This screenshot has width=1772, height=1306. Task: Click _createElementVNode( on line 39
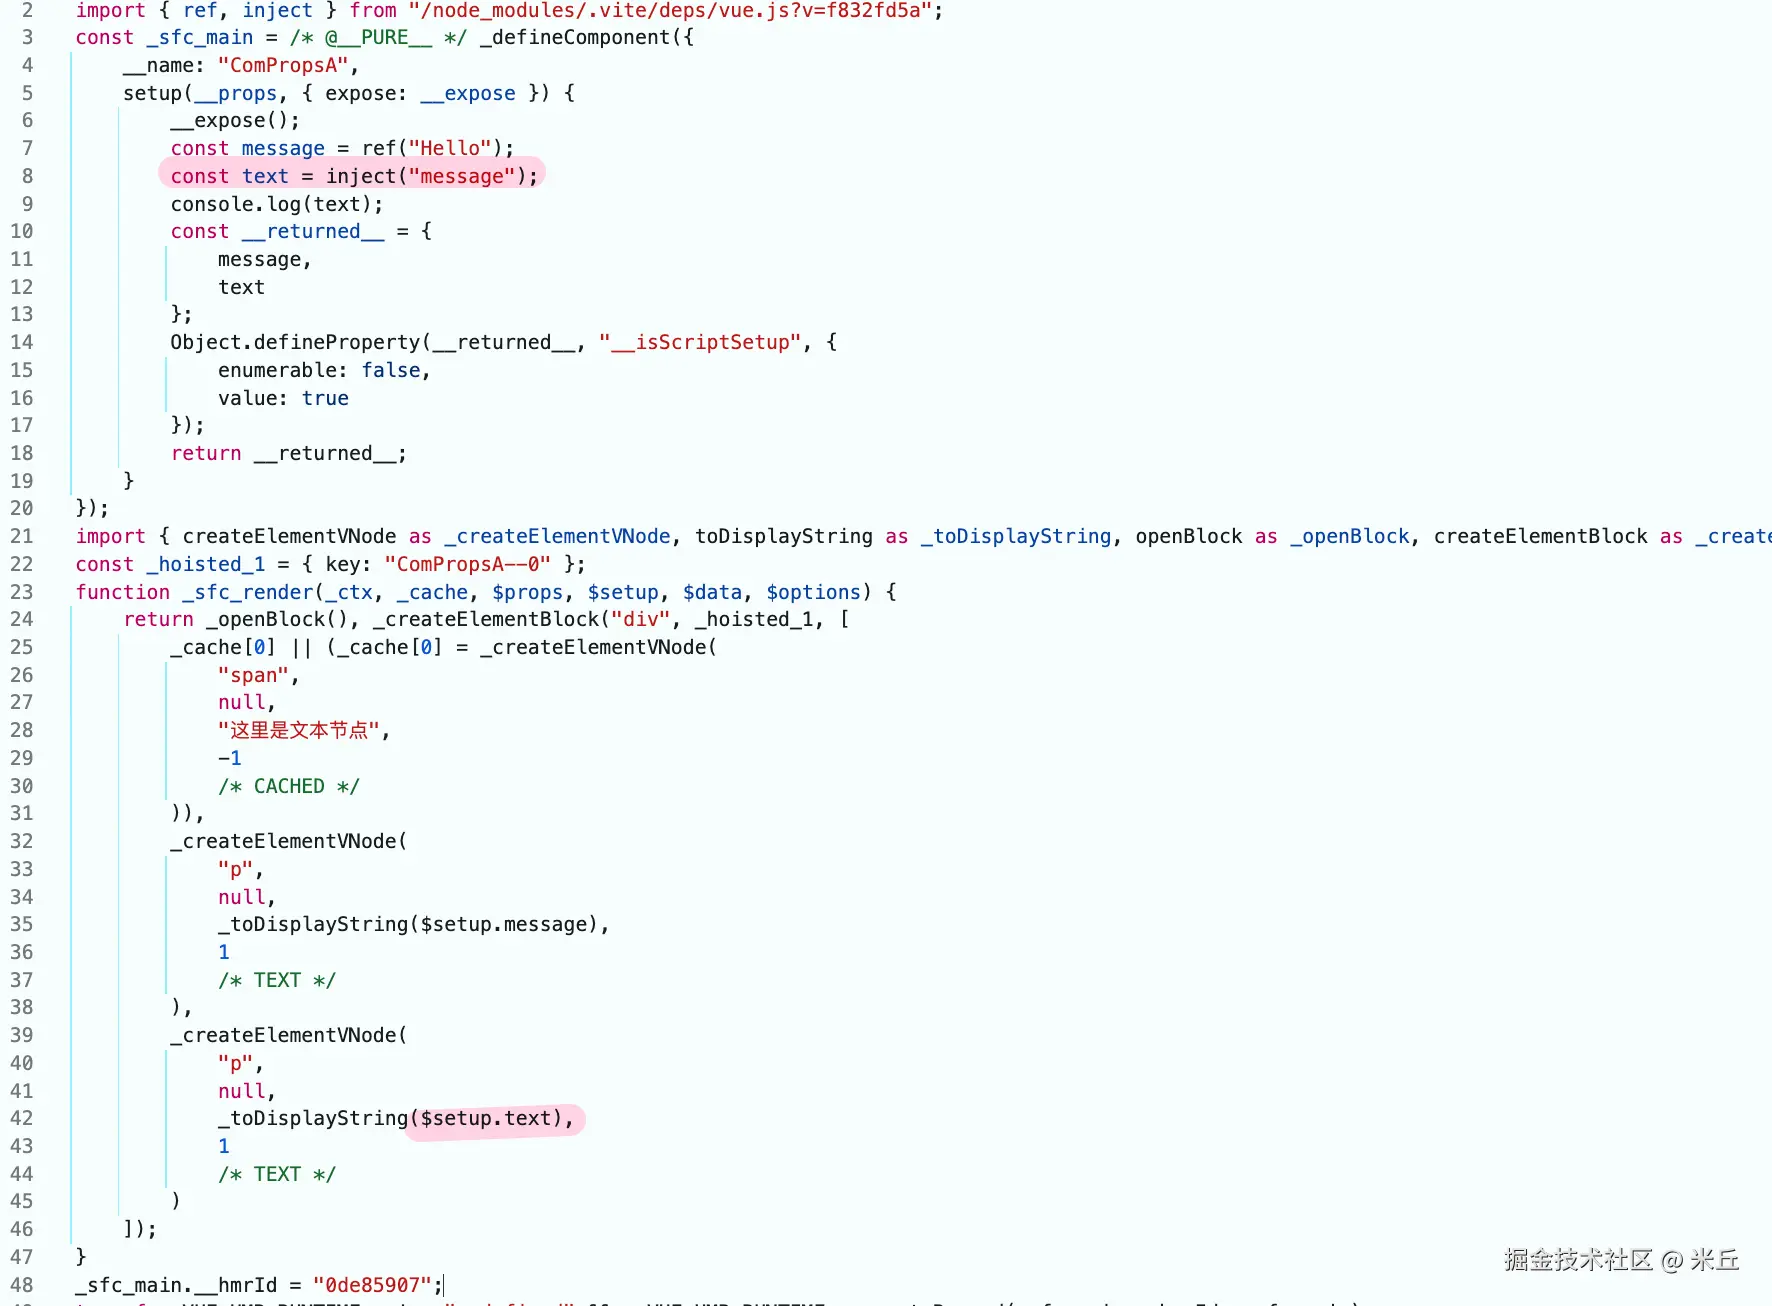pos(289,1035)
